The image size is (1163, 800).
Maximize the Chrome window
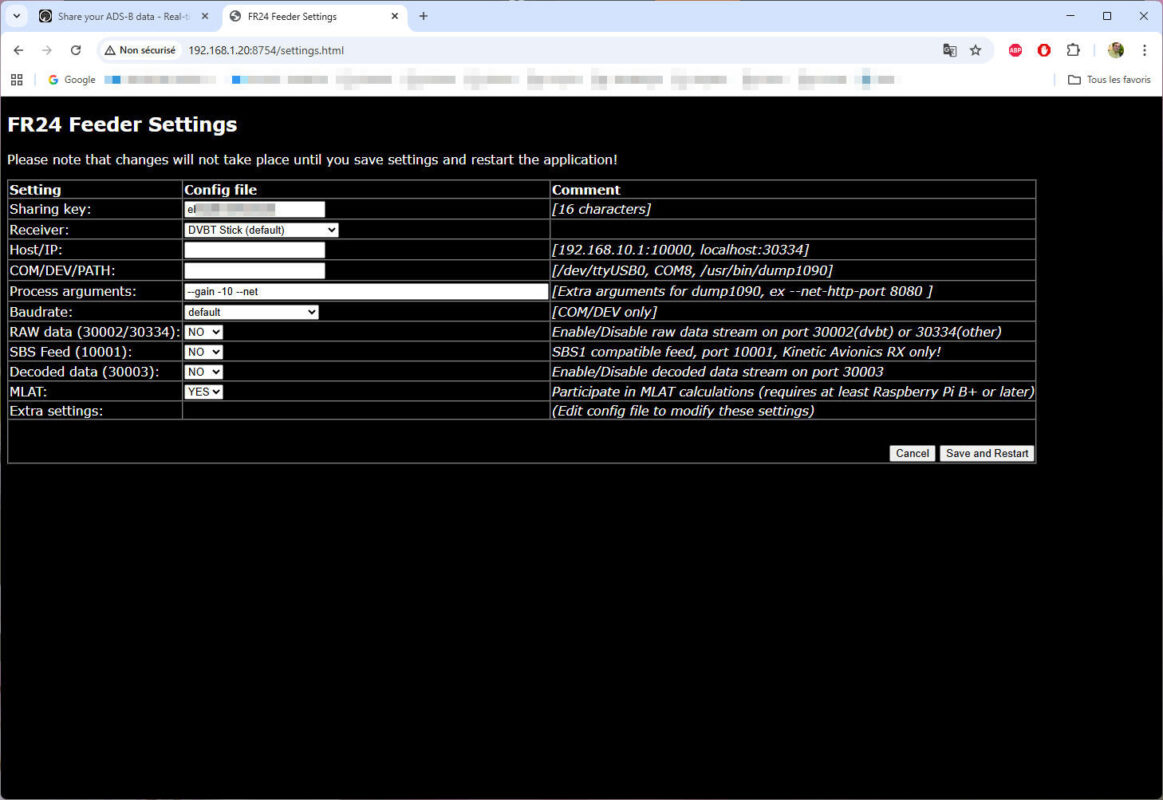coord(1107,16)
